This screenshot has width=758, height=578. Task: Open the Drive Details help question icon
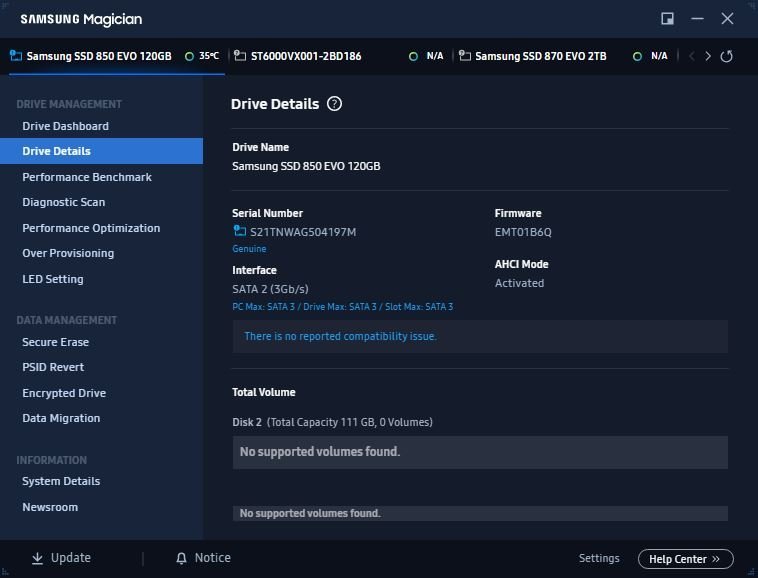click(334, 104)
